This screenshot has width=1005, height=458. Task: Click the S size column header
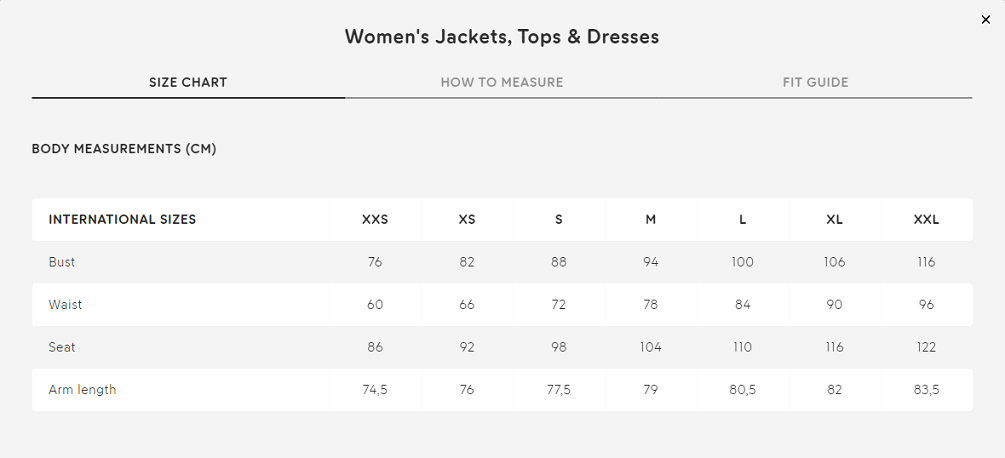559,219
